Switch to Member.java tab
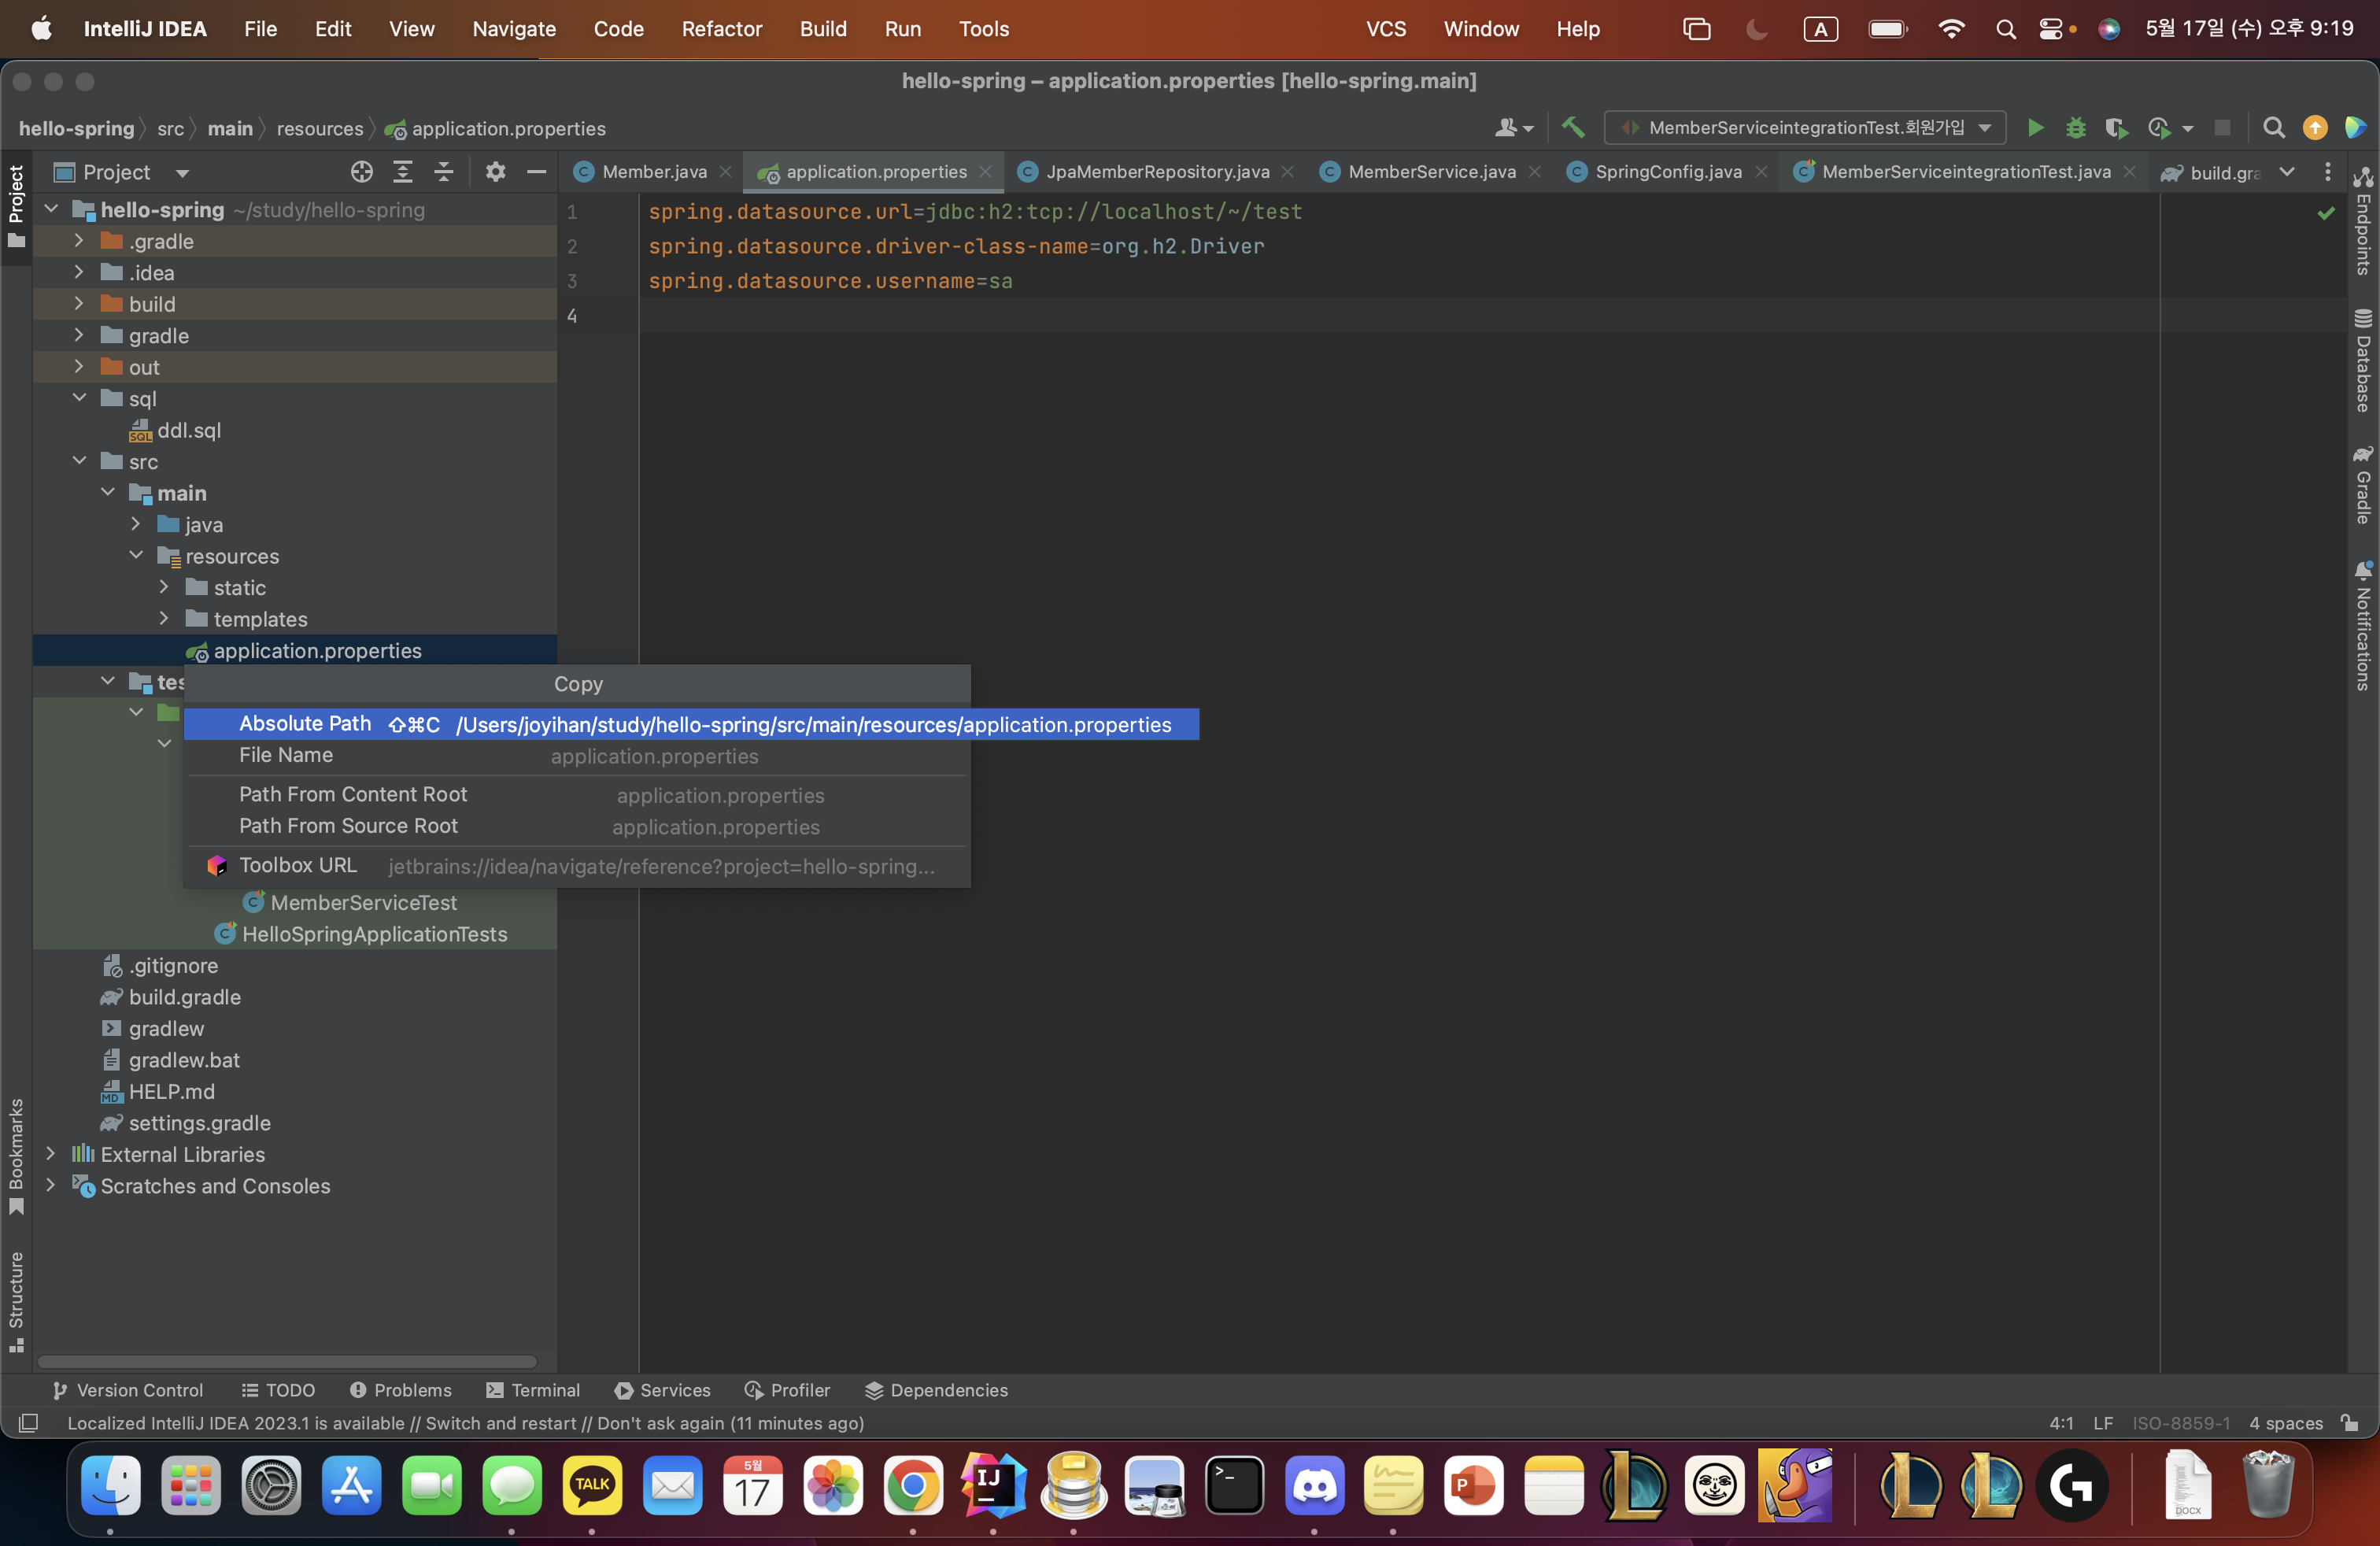 (654, 172)
